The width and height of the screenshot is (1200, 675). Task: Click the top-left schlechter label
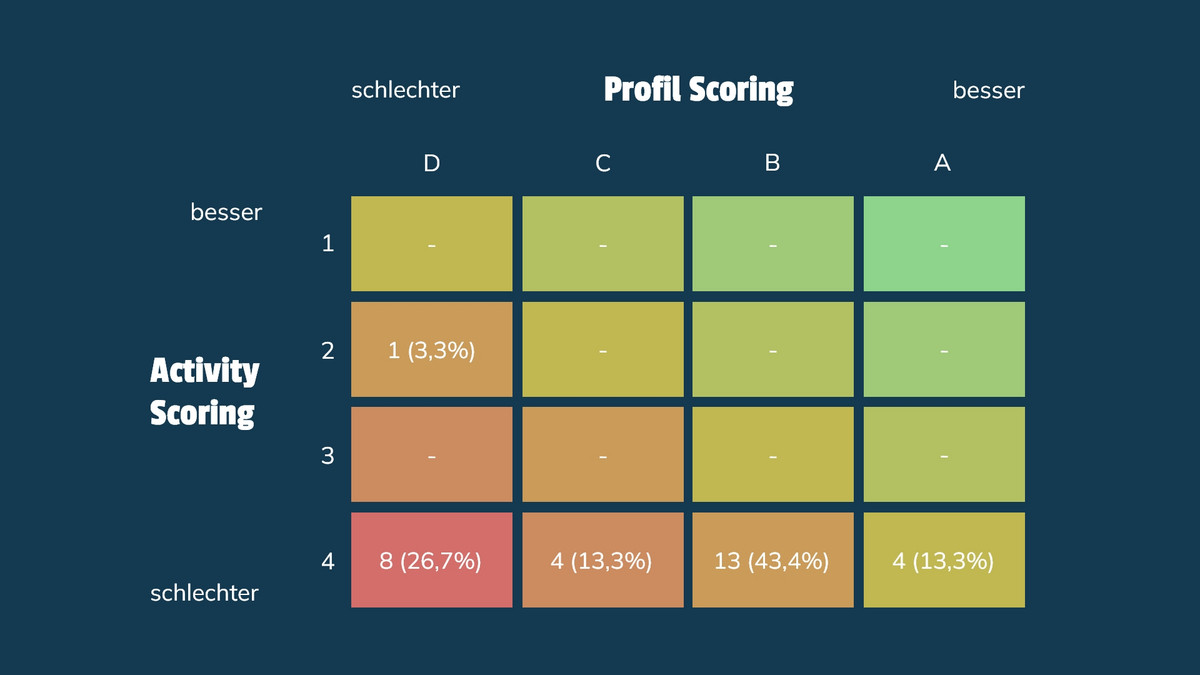tap(405, 90)
